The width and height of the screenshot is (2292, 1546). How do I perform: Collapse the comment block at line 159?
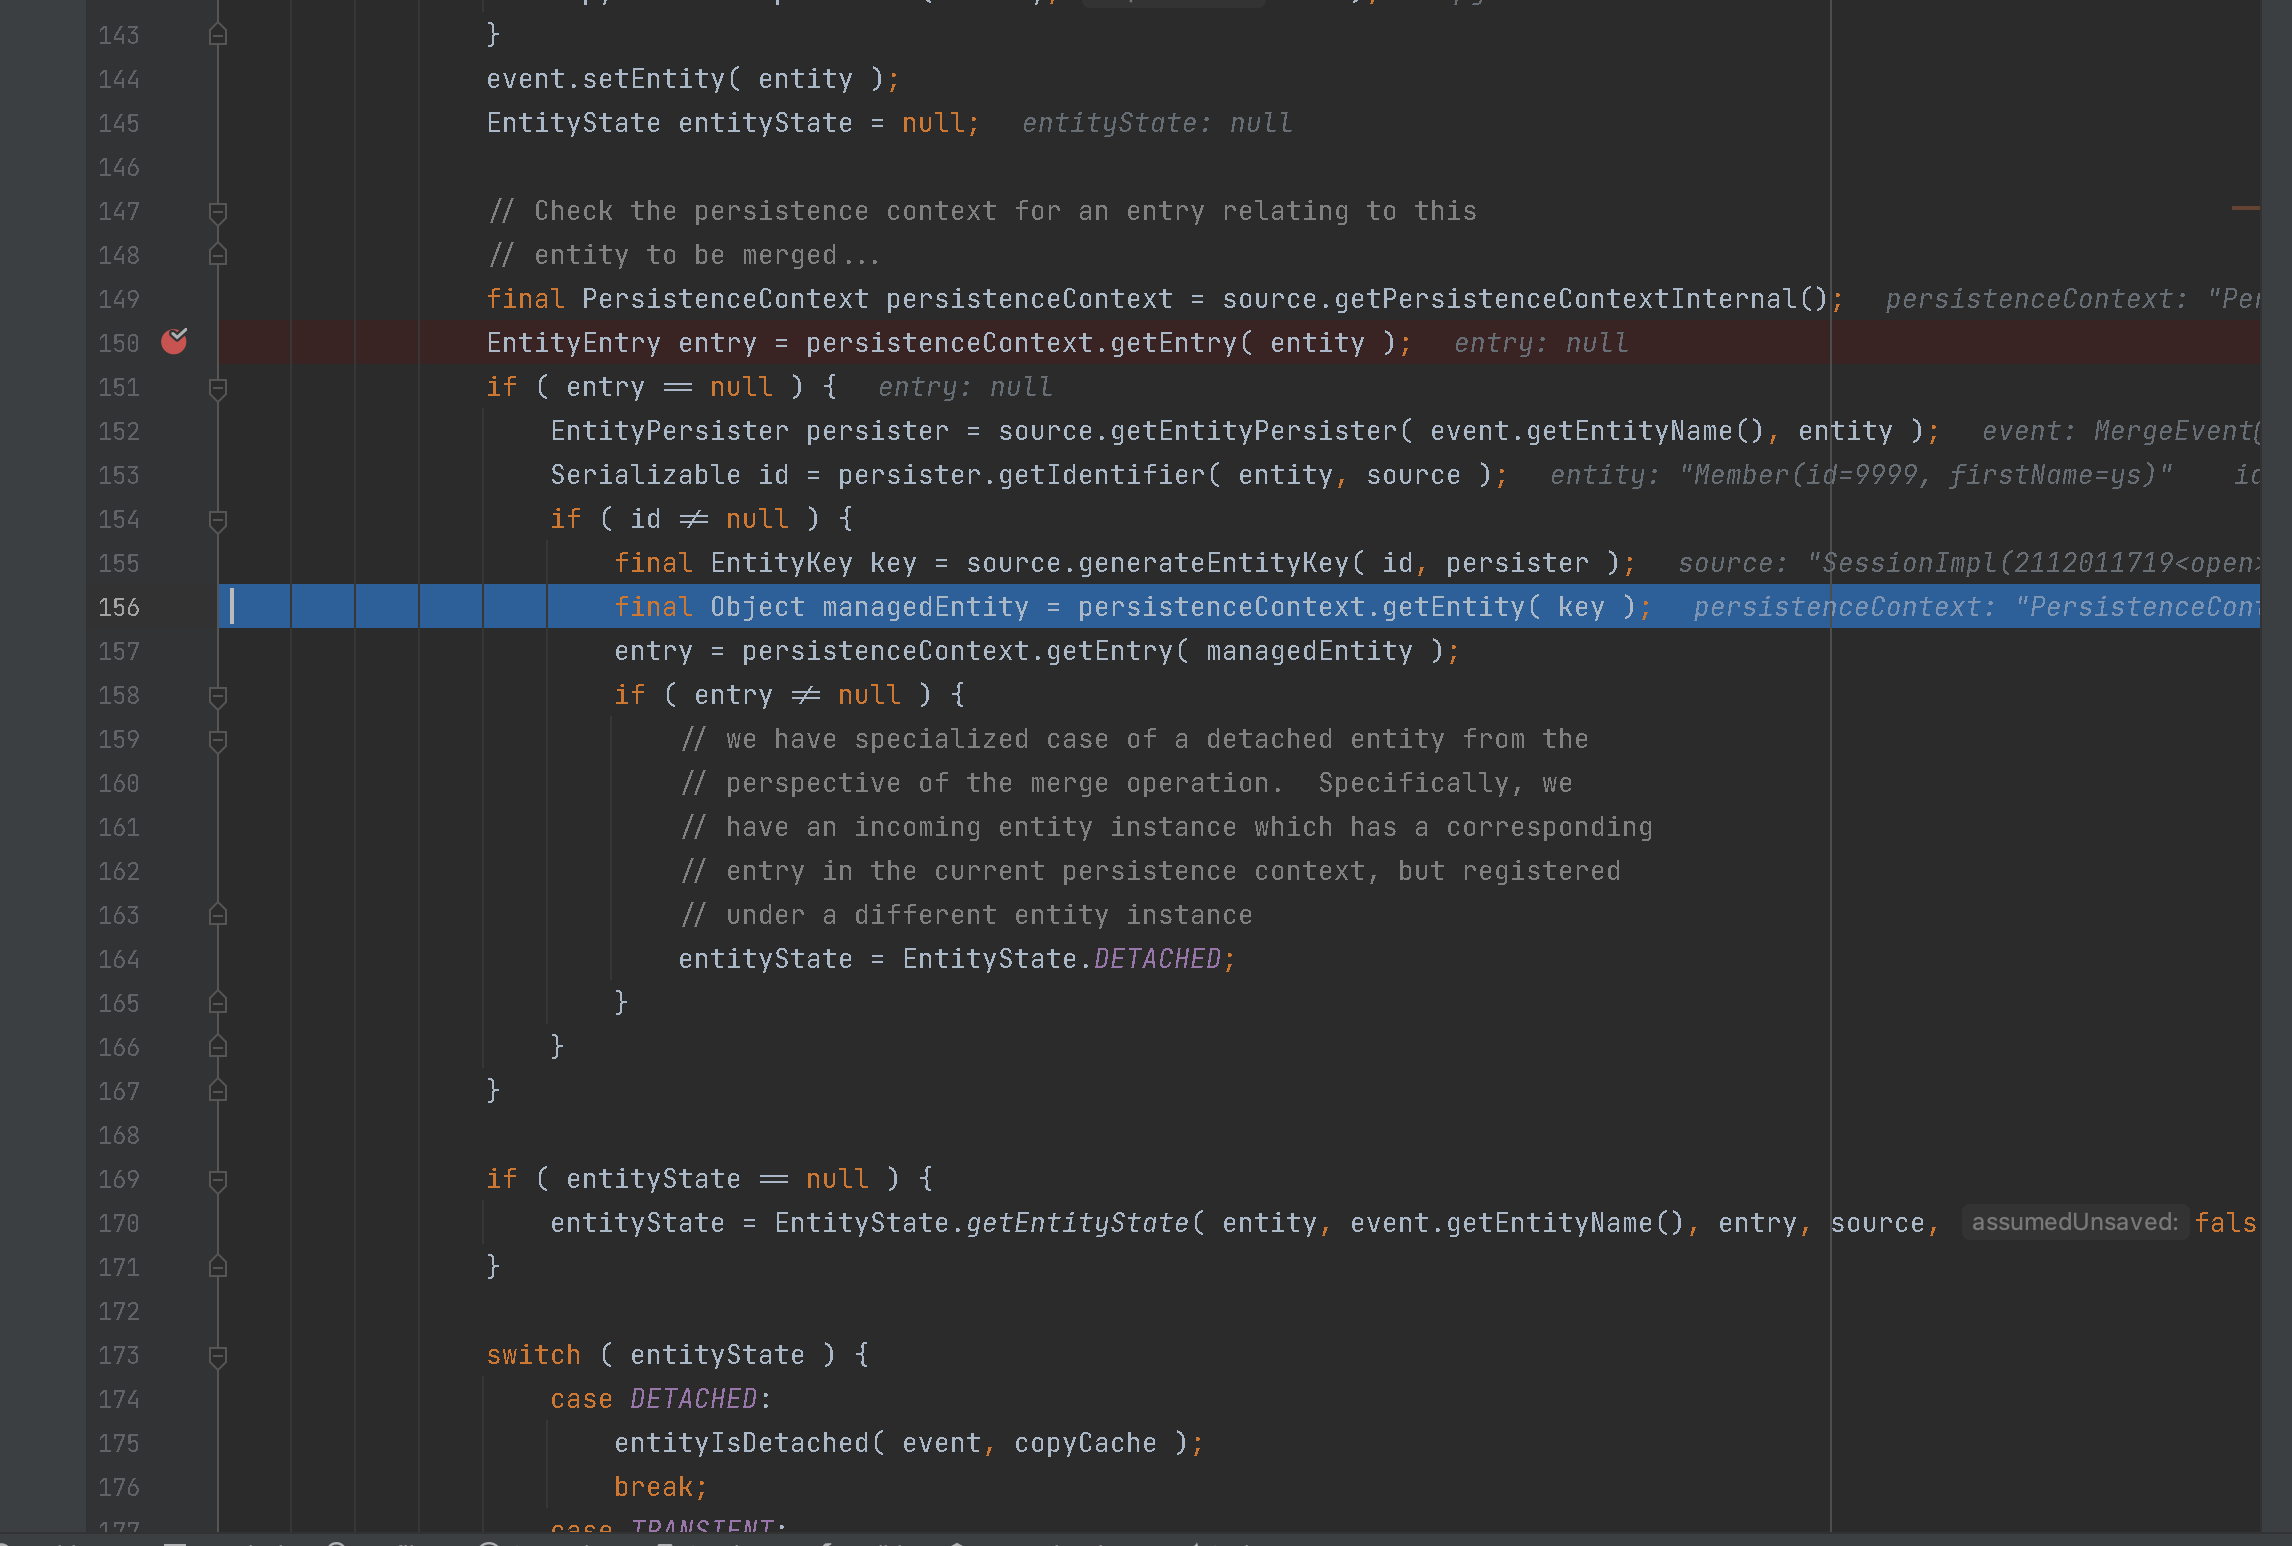point(217,740)
